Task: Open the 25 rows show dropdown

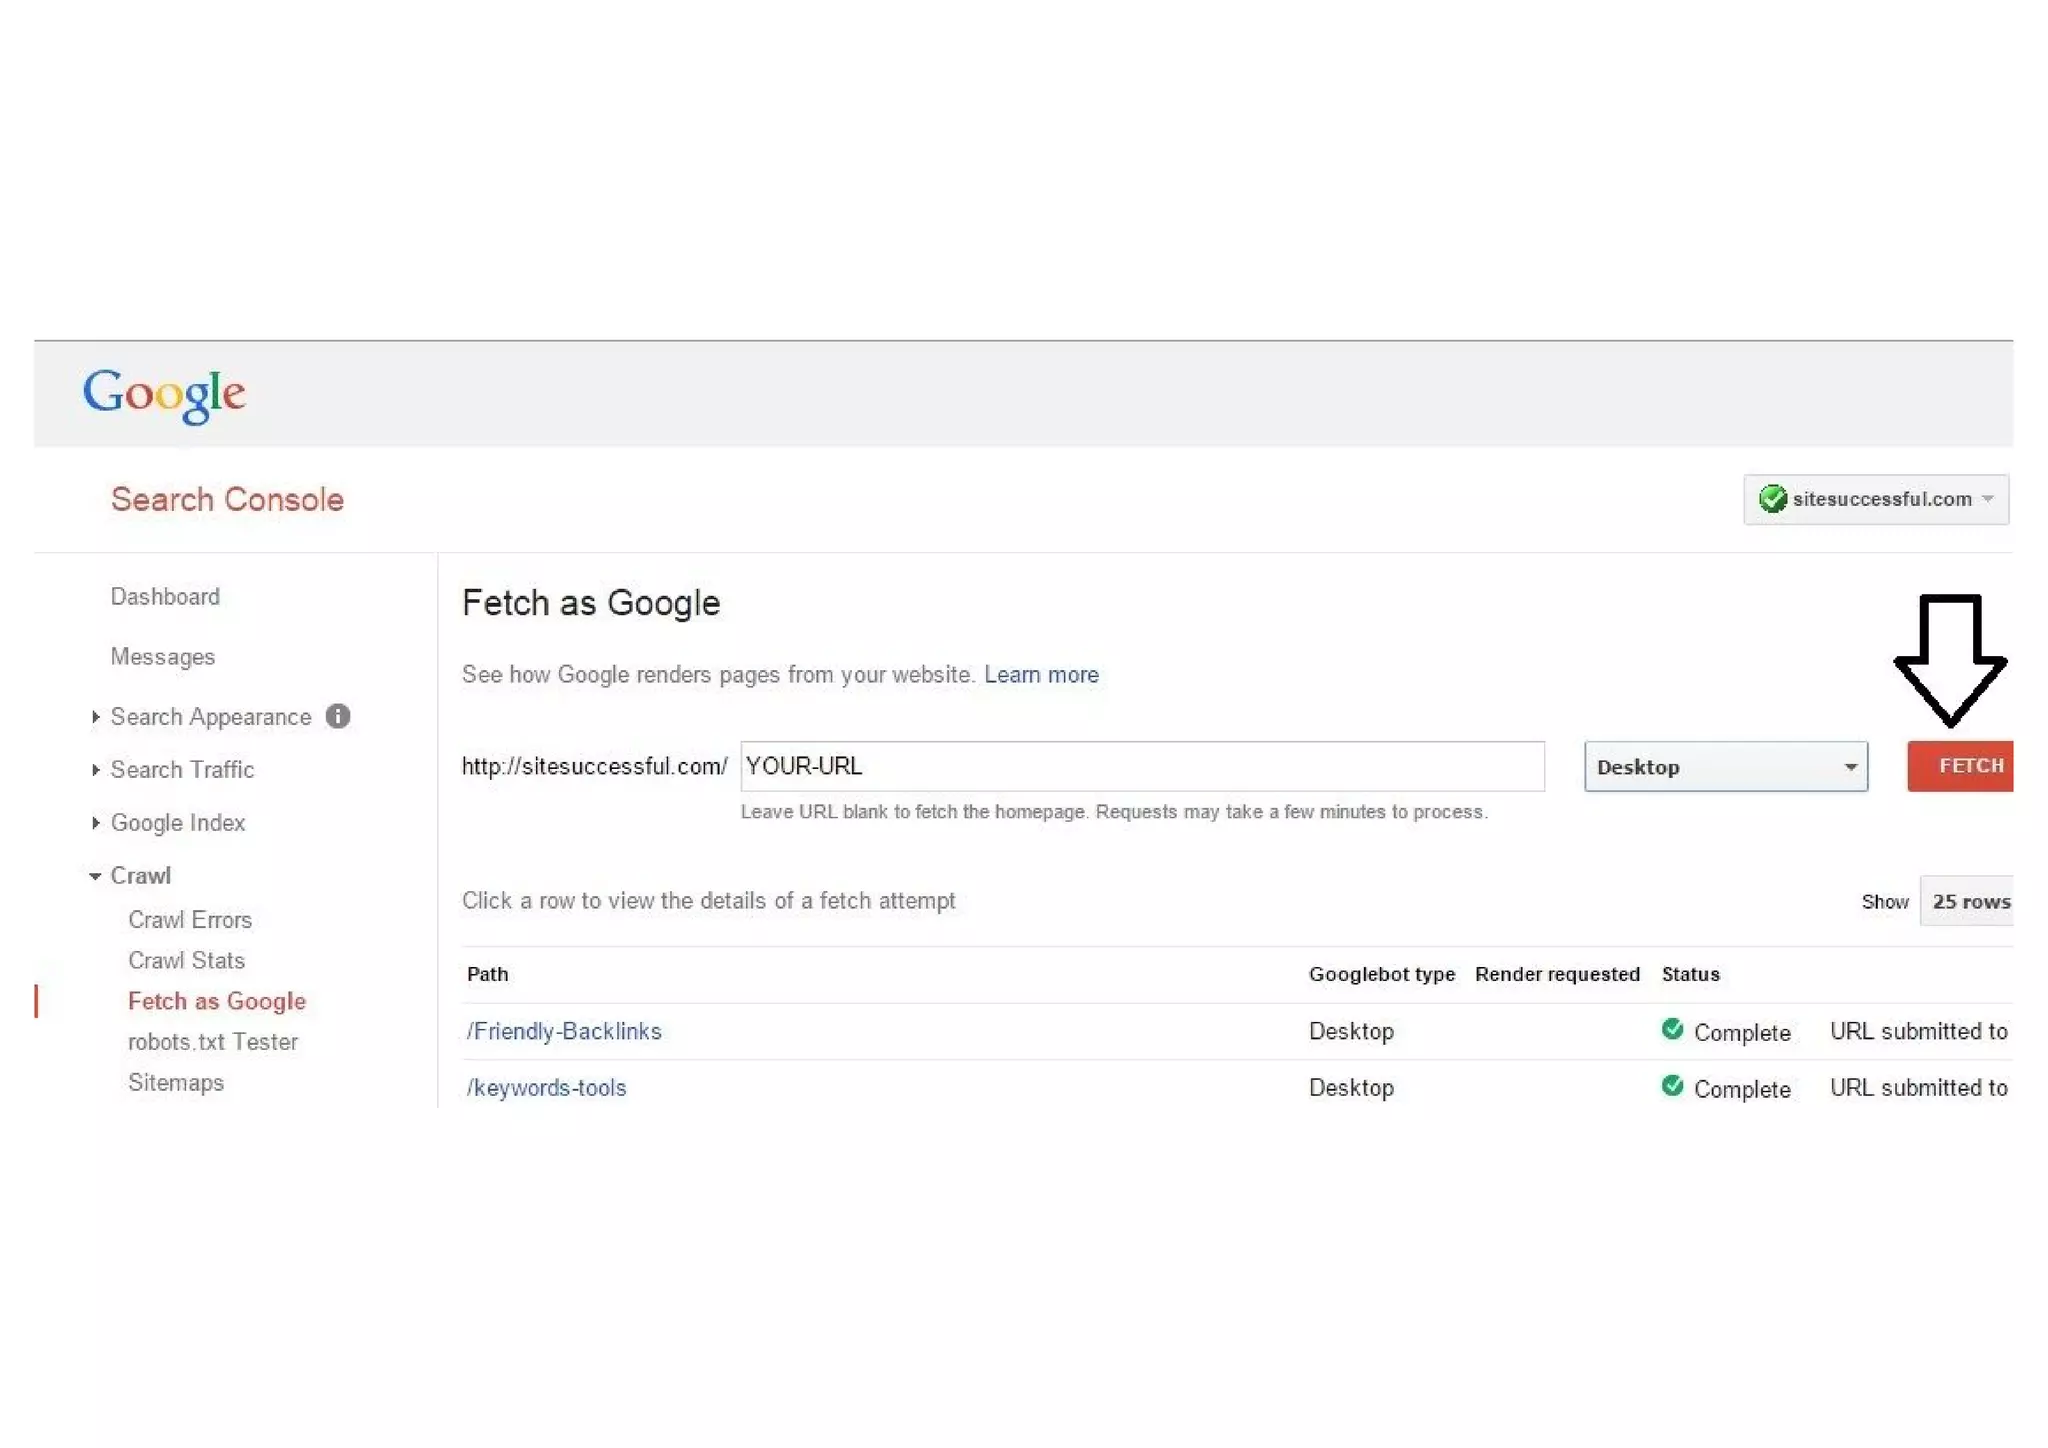Action: point(1968,902)
